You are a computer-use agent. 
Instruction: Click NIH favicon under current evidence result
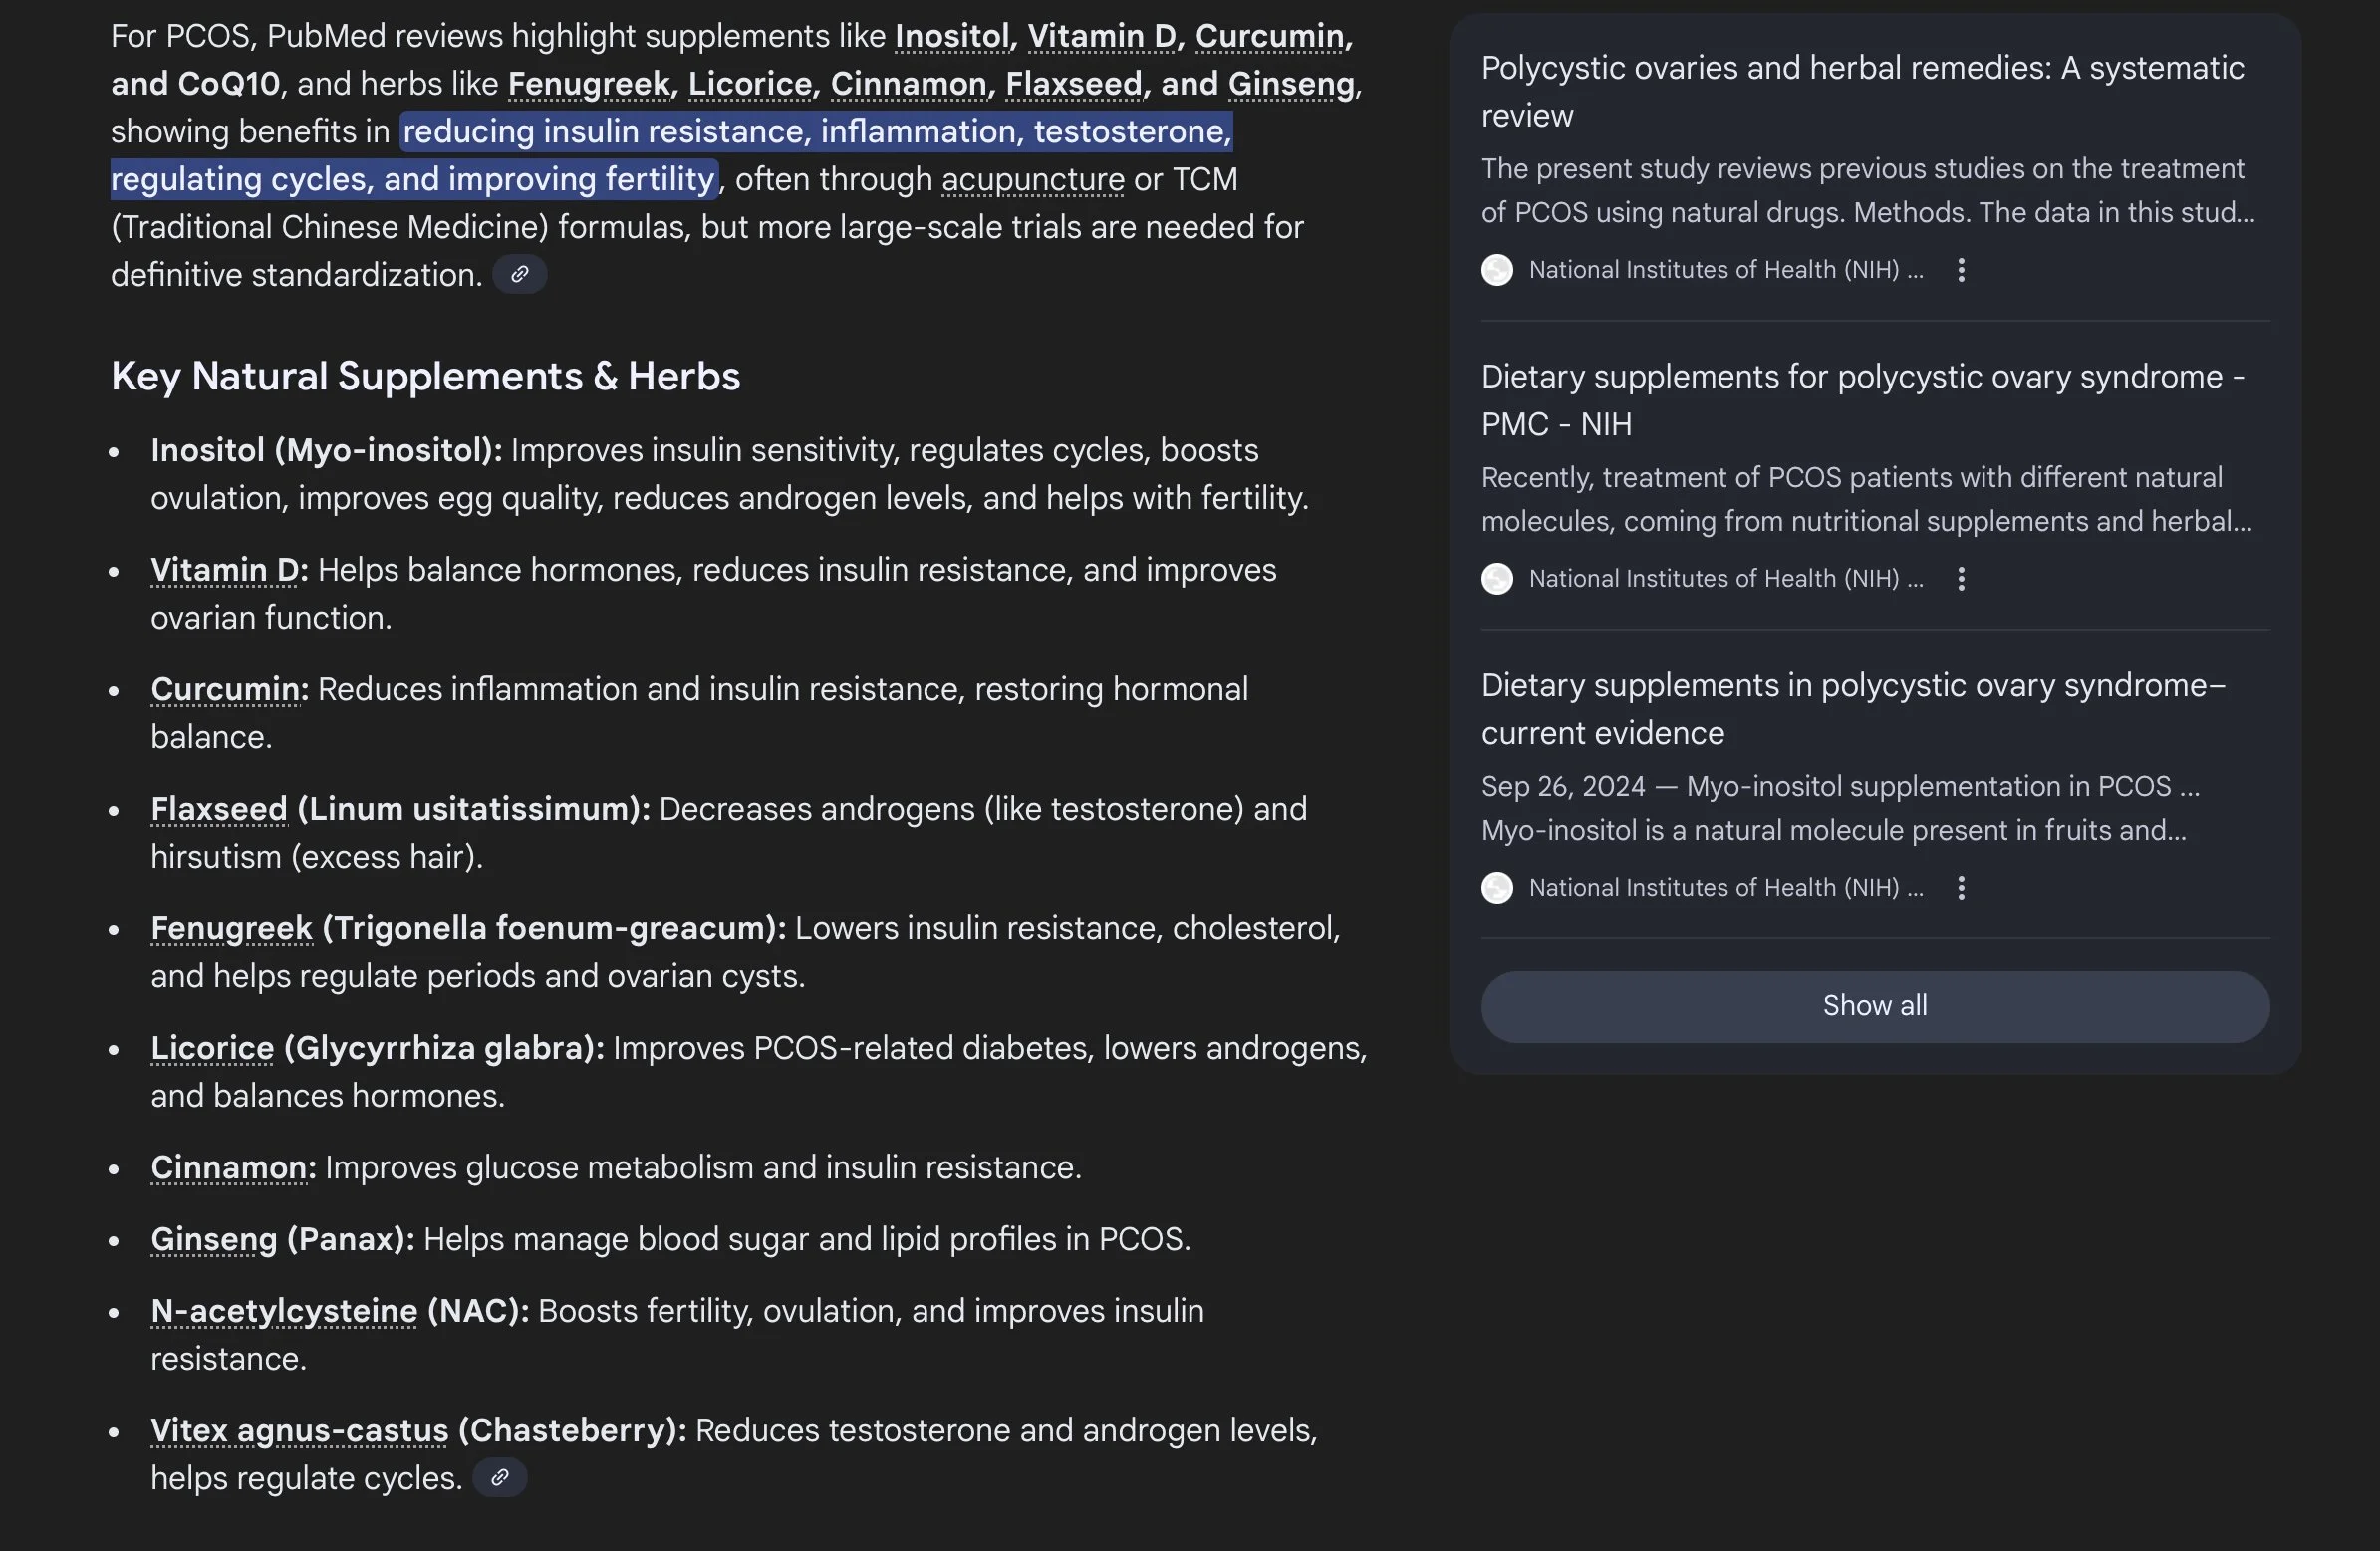1496,888
